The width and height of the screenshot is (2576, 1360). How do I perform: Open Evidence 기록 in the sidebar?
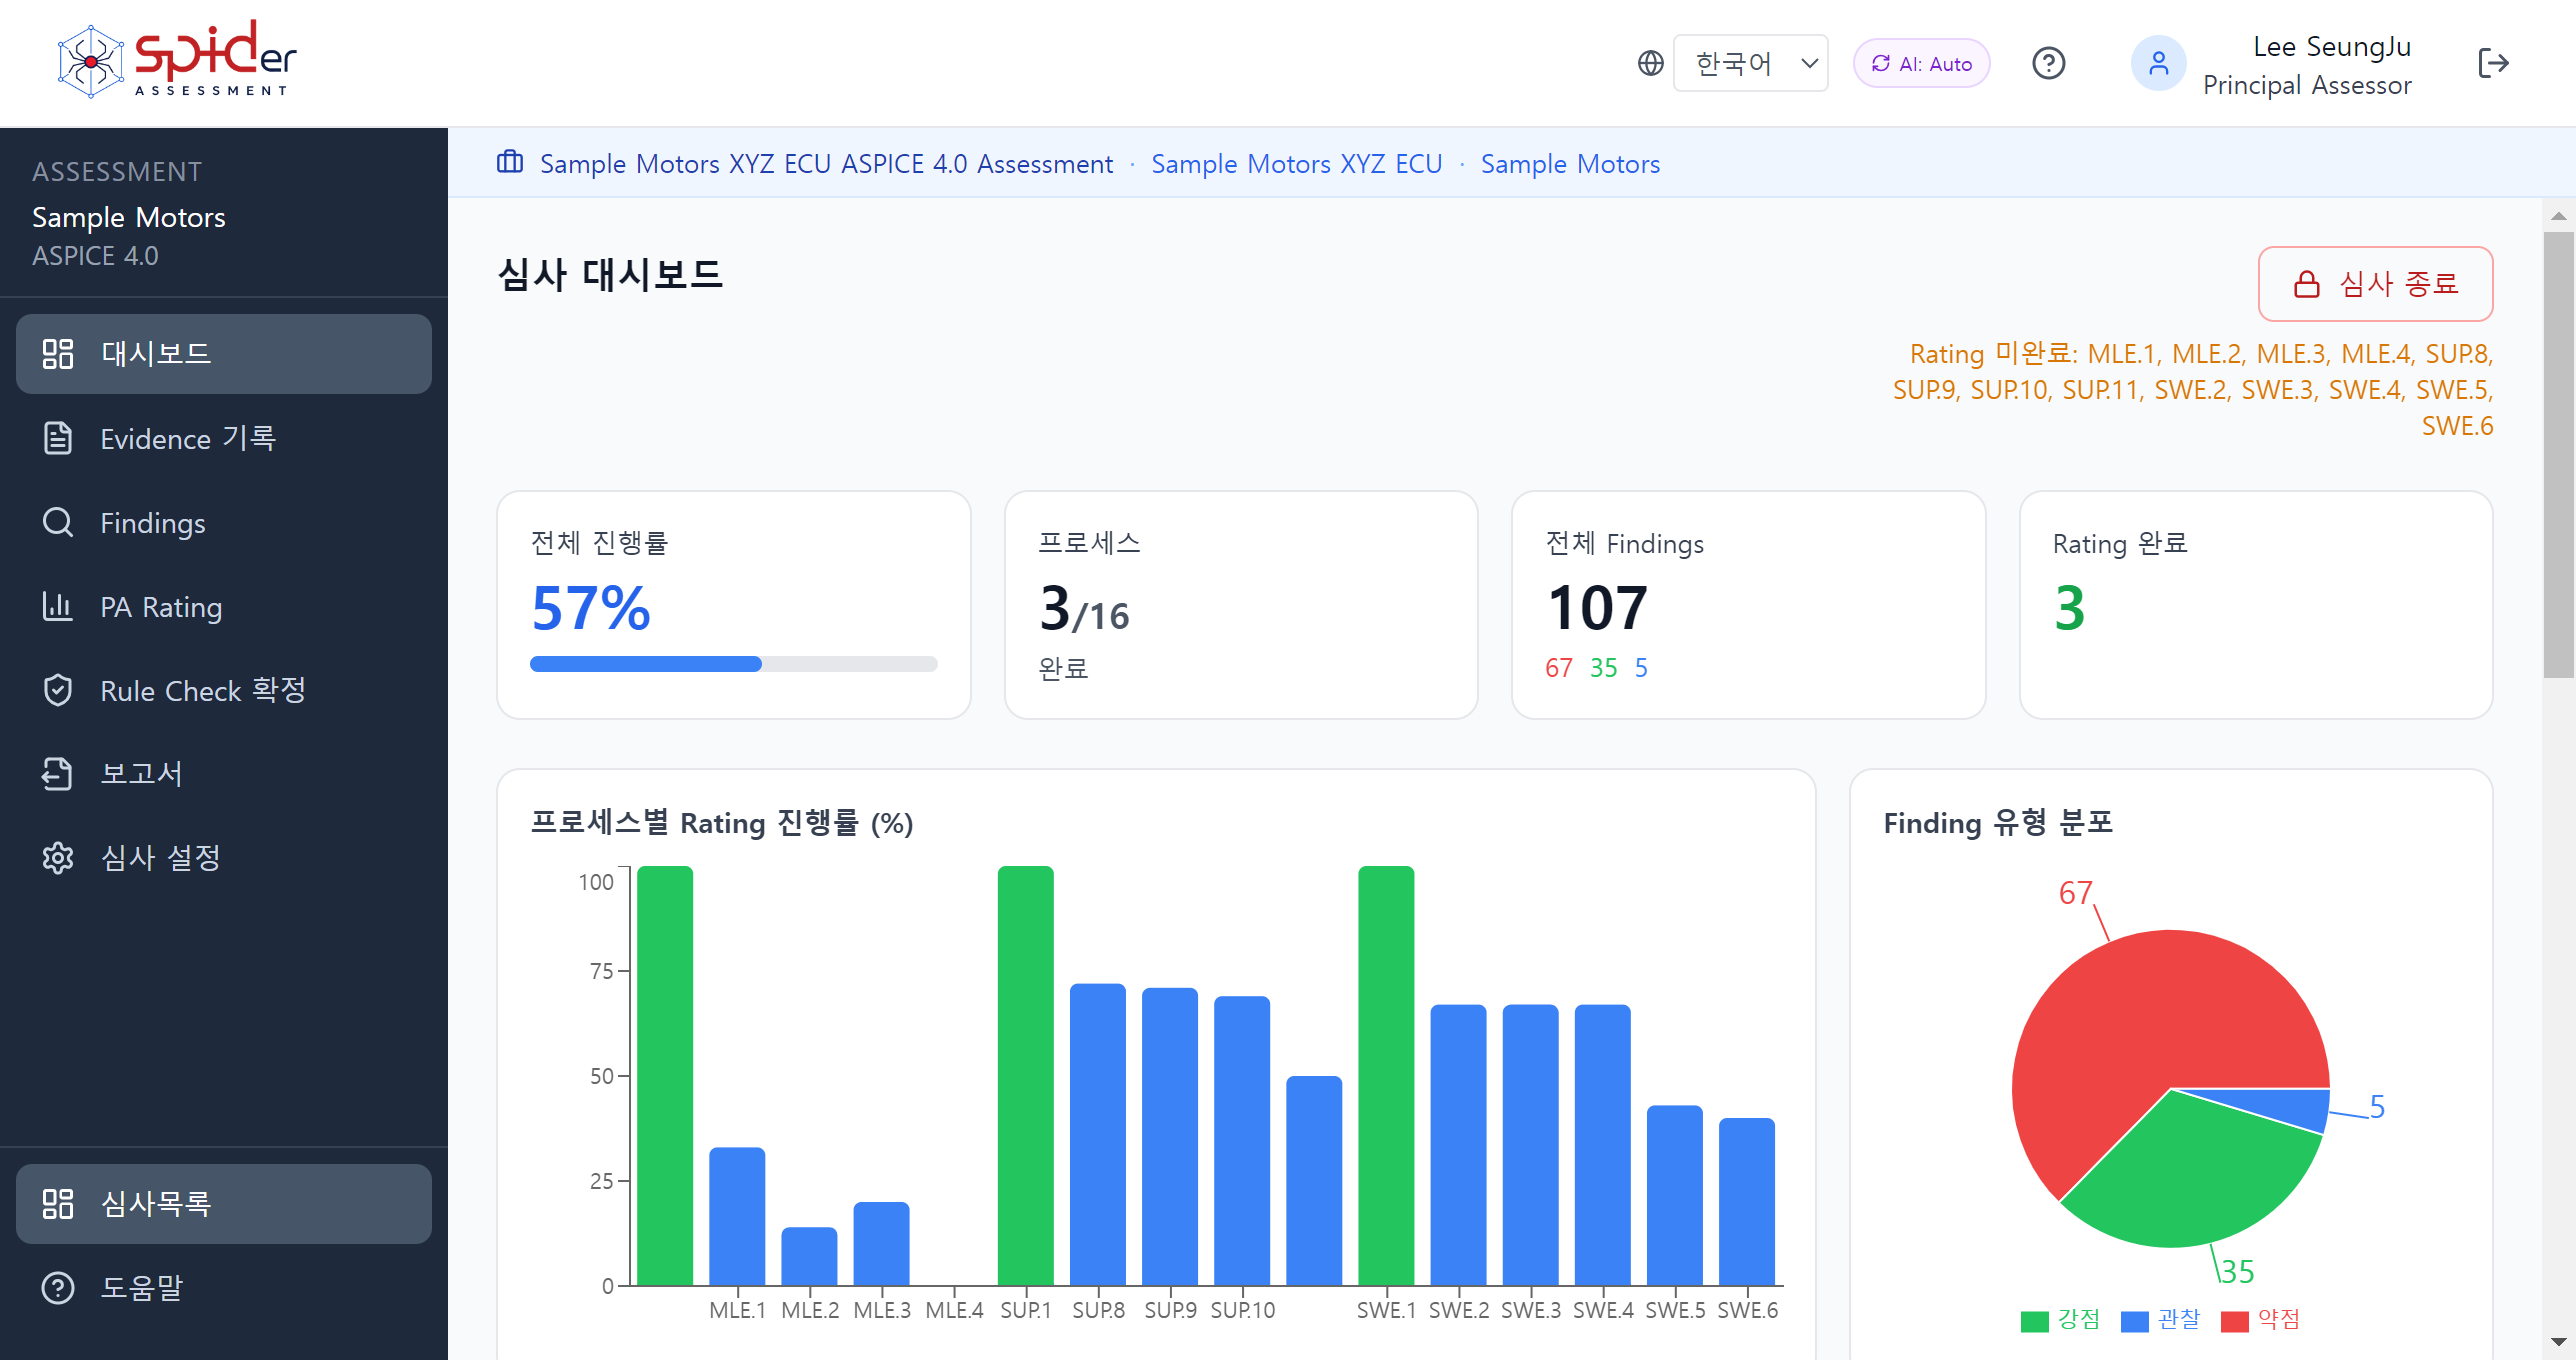[x=224, y=438]
